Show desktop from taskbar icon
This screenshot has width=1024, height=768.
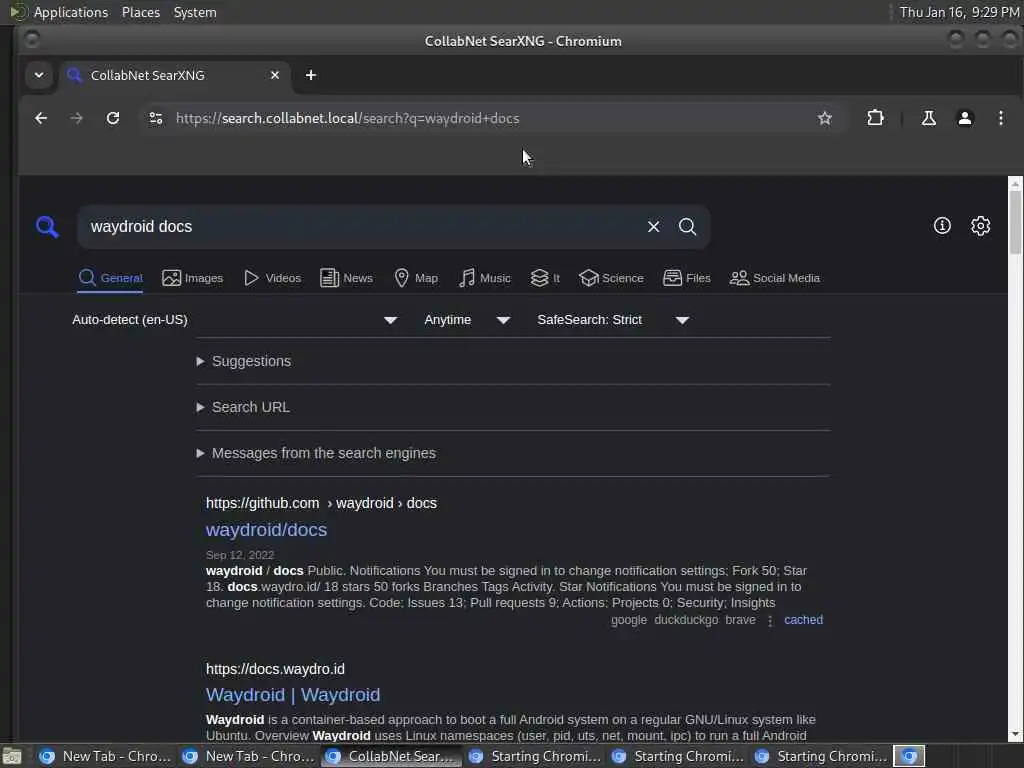click(12, 756)
